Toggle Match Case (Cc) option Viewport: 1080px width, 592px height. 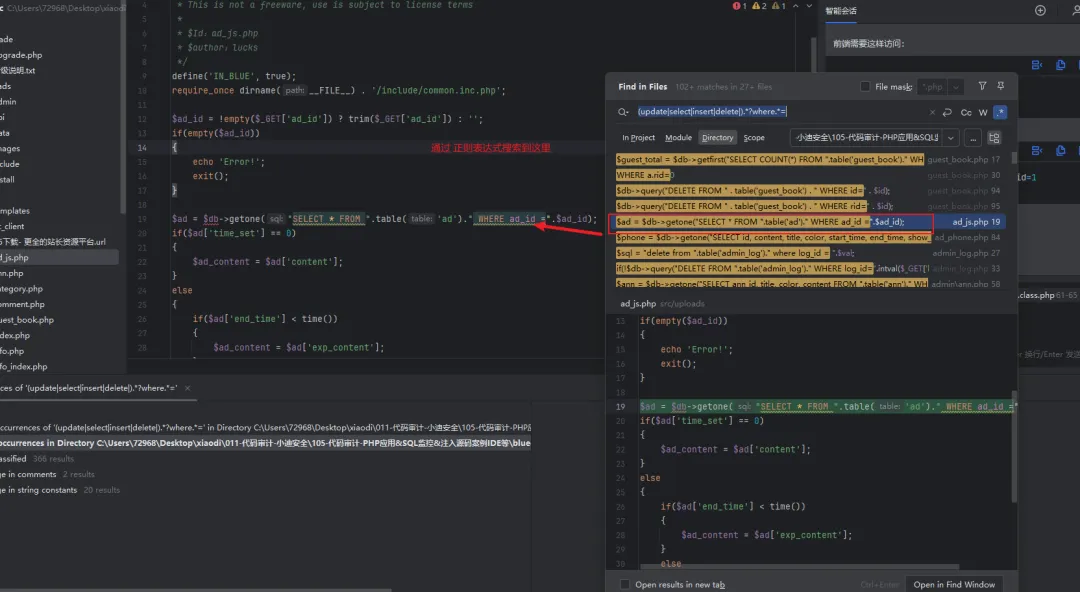tap(966, 112)
